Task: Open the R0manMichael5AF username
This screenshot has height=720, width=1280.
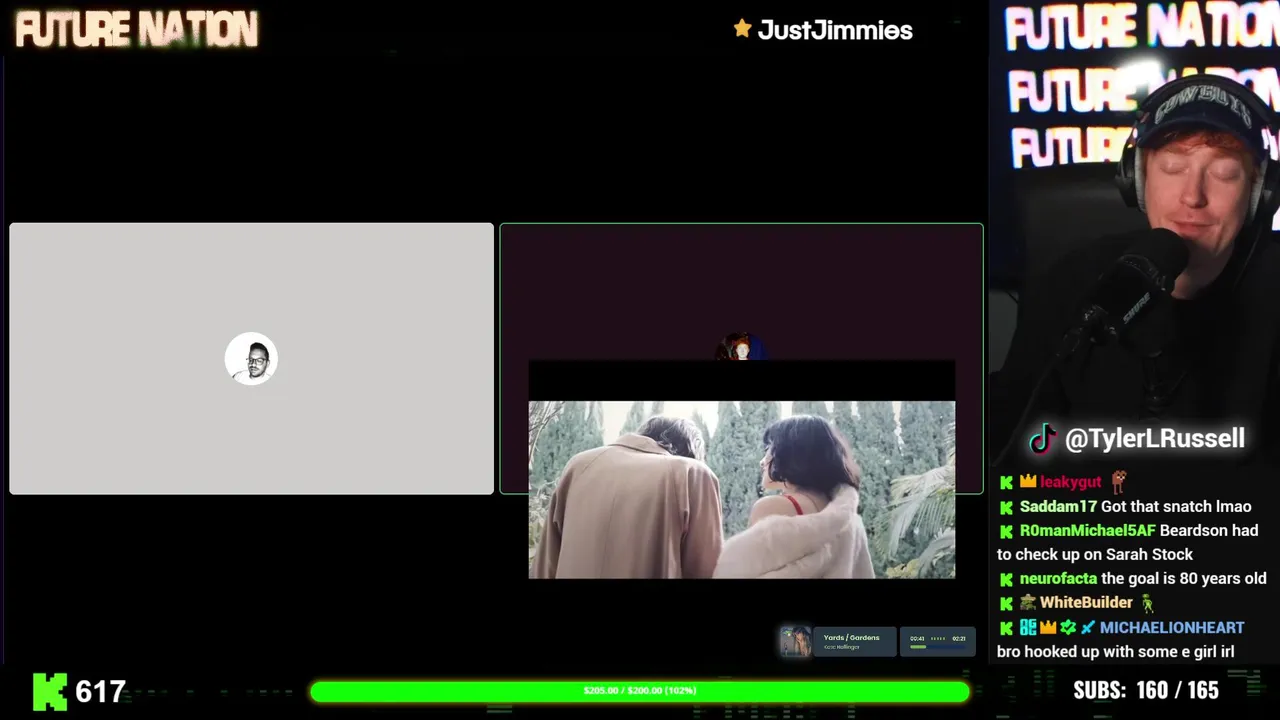Action: pos(1088,531)
